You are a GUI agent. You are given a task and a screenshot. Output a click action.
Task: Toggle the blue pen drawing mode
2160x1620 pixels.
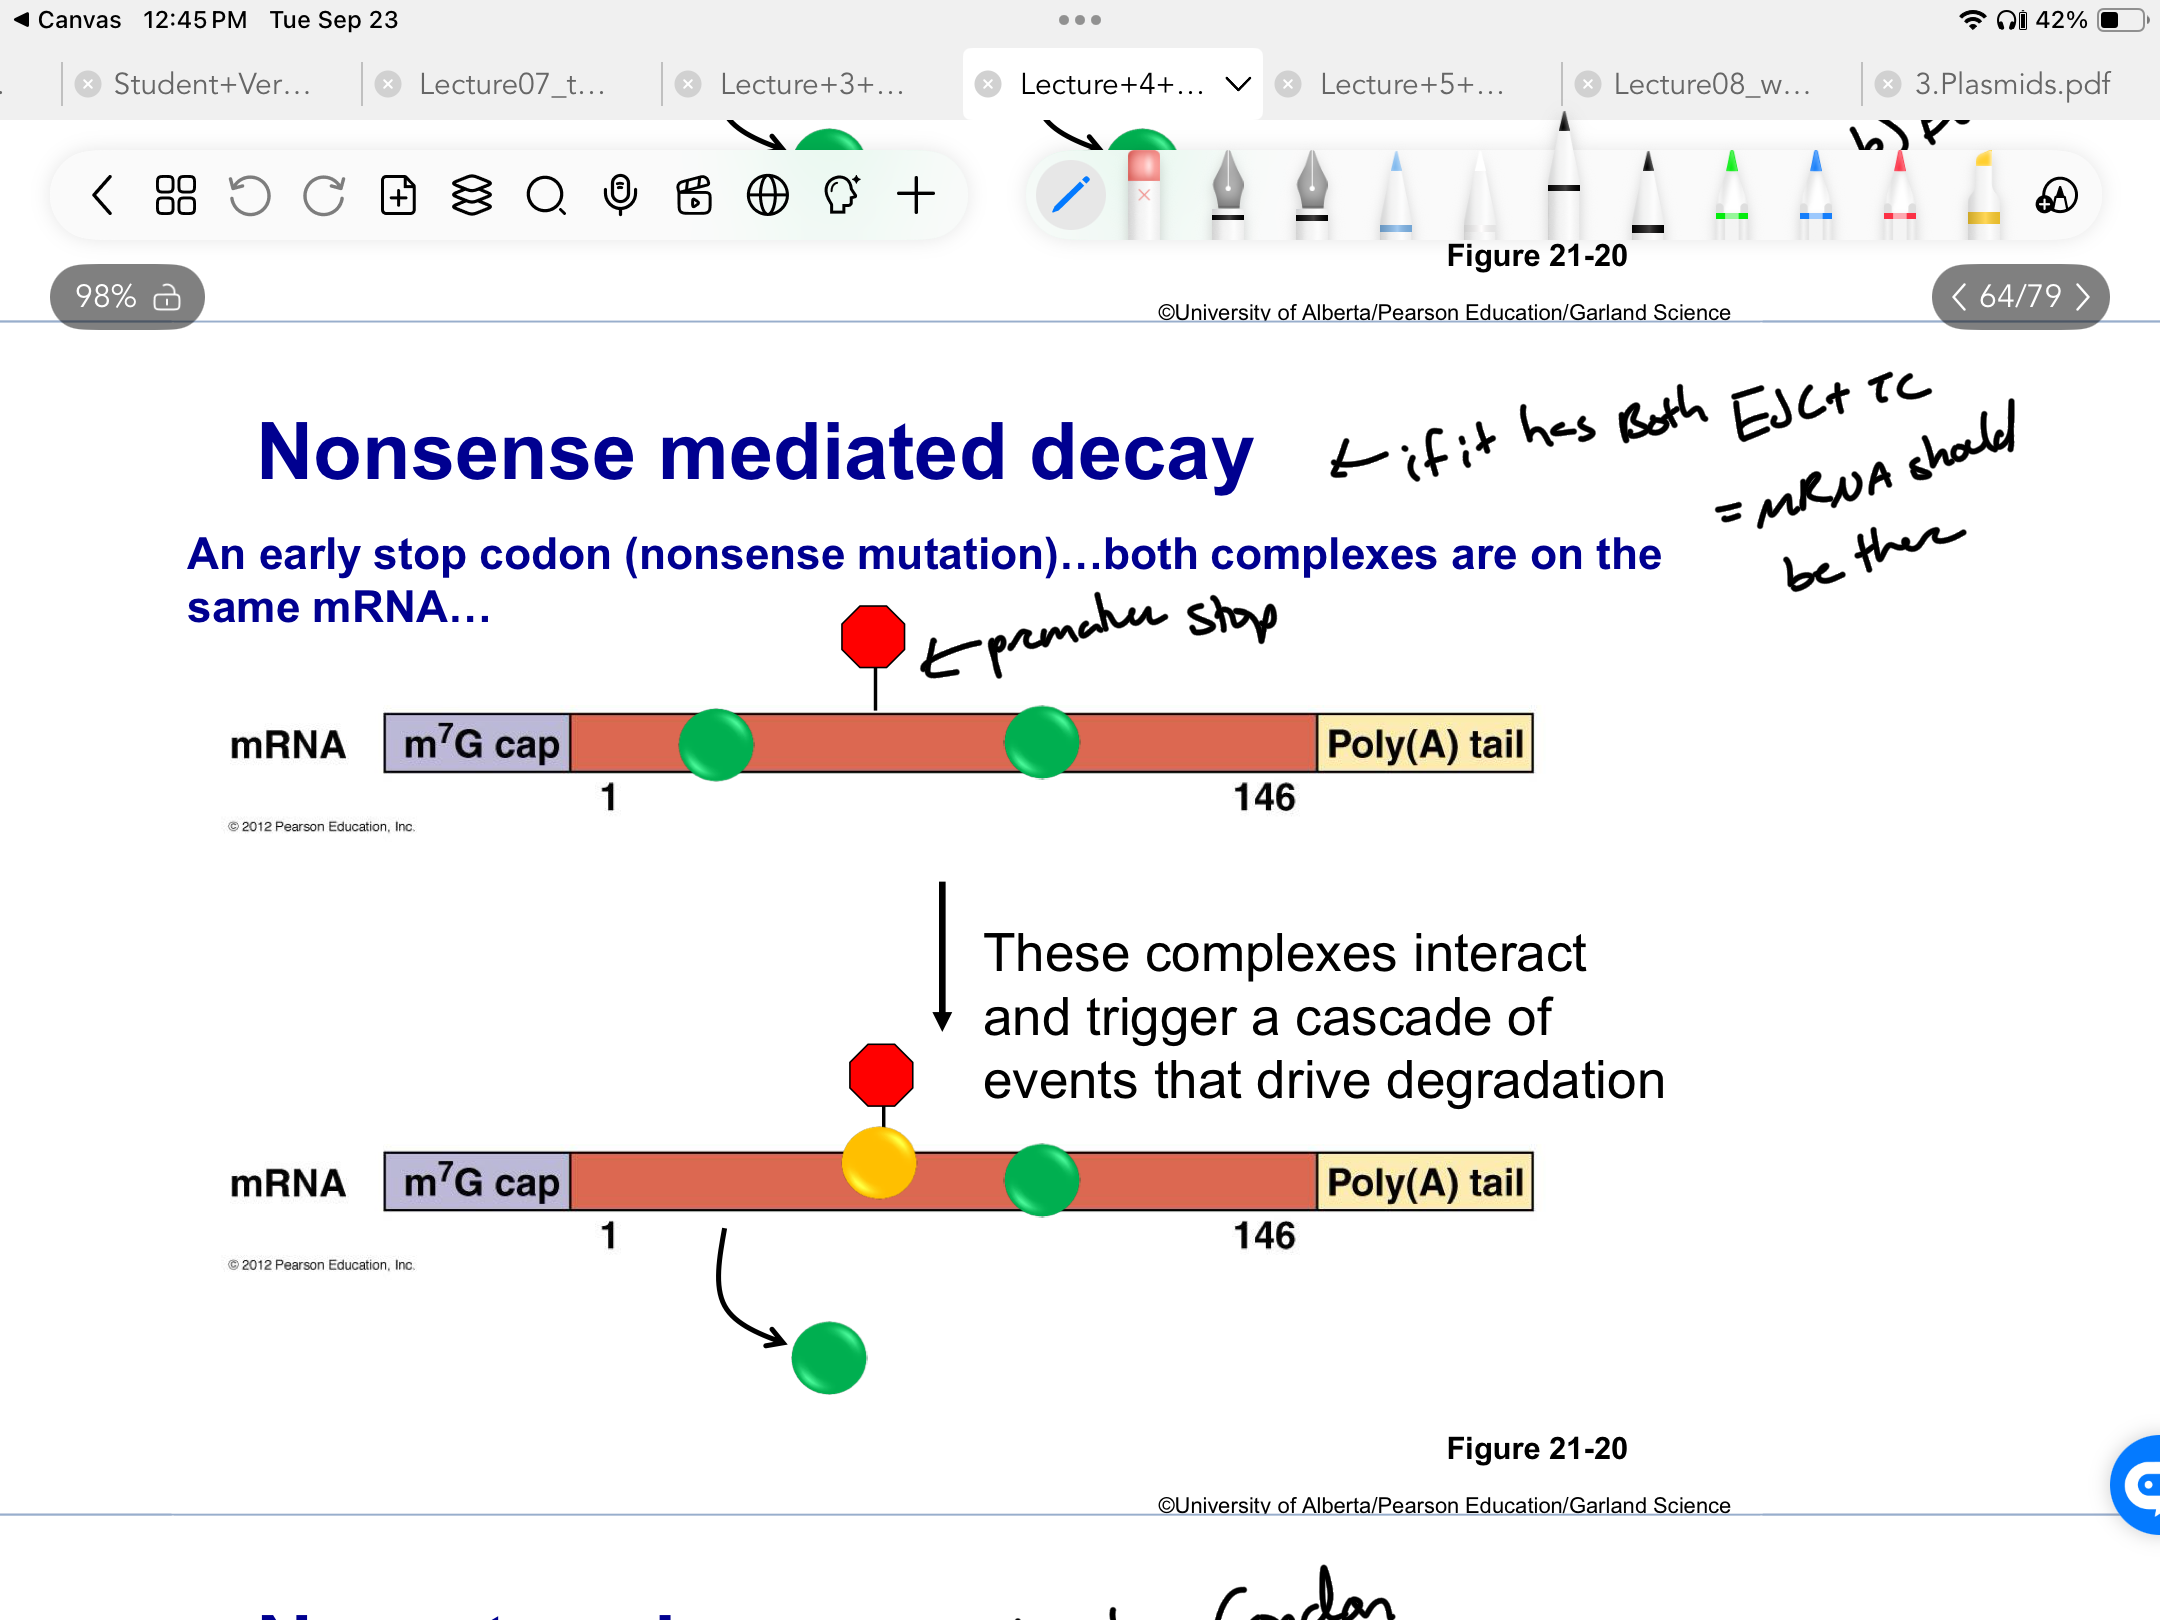pos(1070,195)
